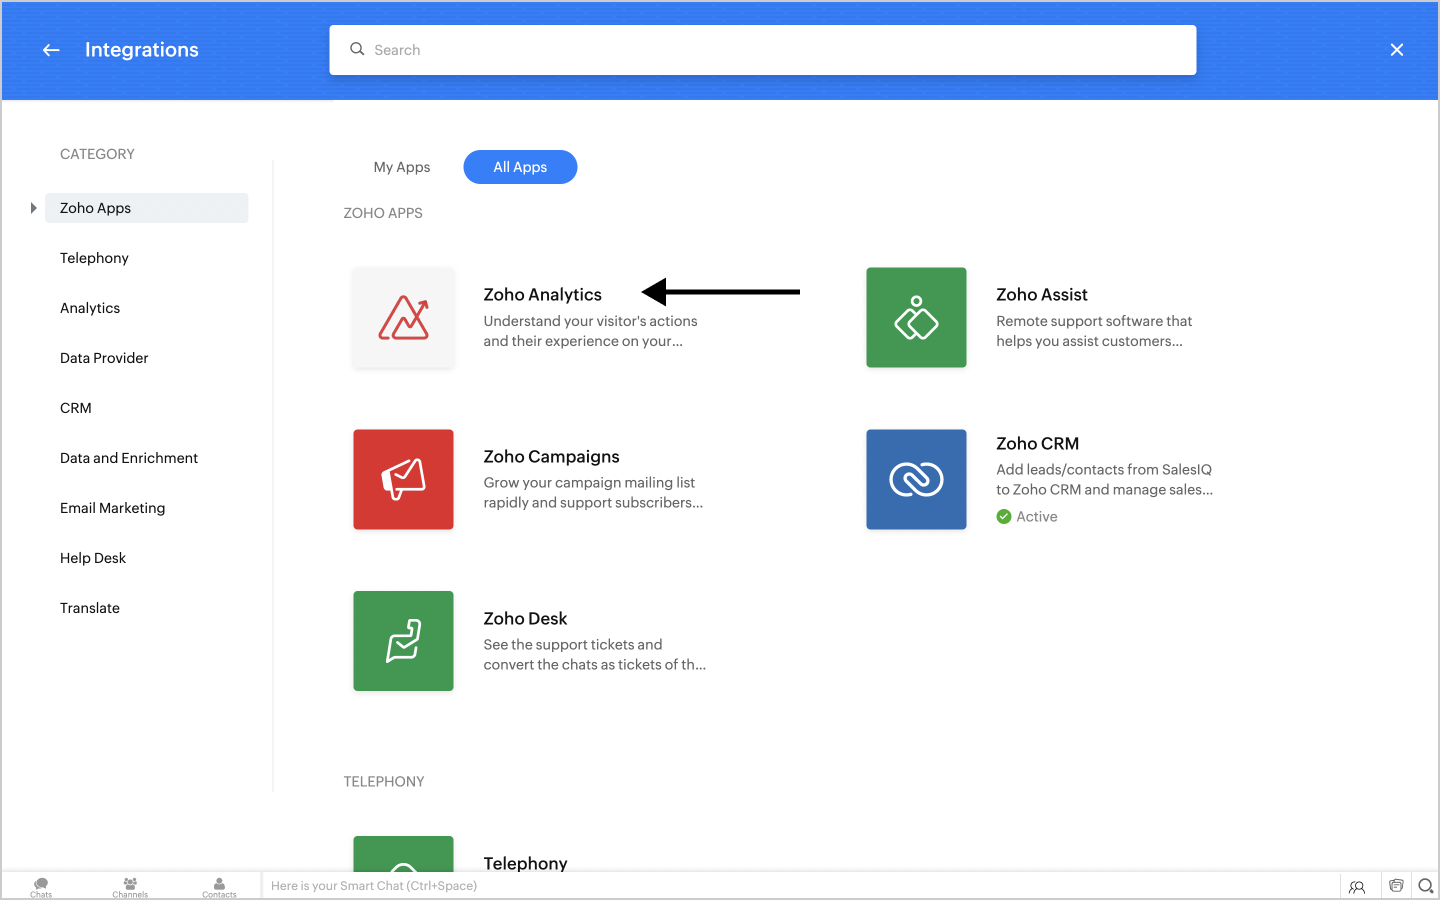
Task: Select the Help Desk category
Action: pyautogui.click(x=93, y=558)
